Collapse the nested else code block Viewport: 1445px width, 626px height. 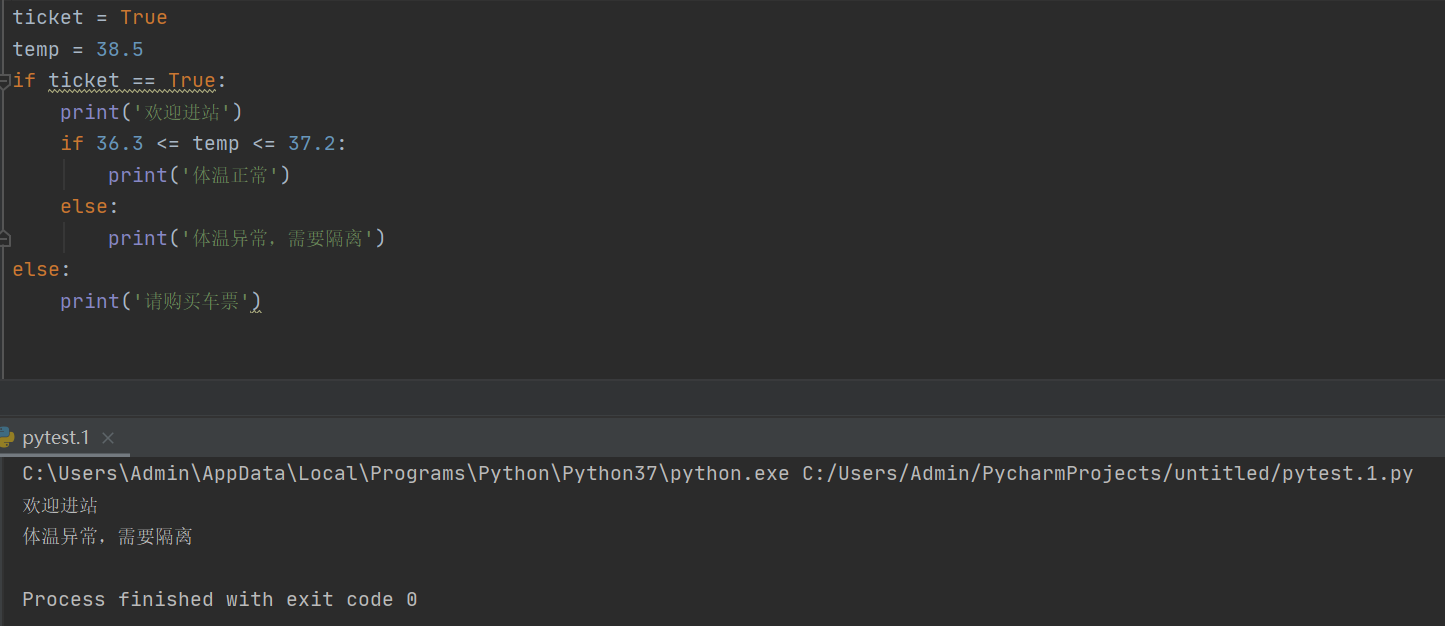tap(3, 237)
